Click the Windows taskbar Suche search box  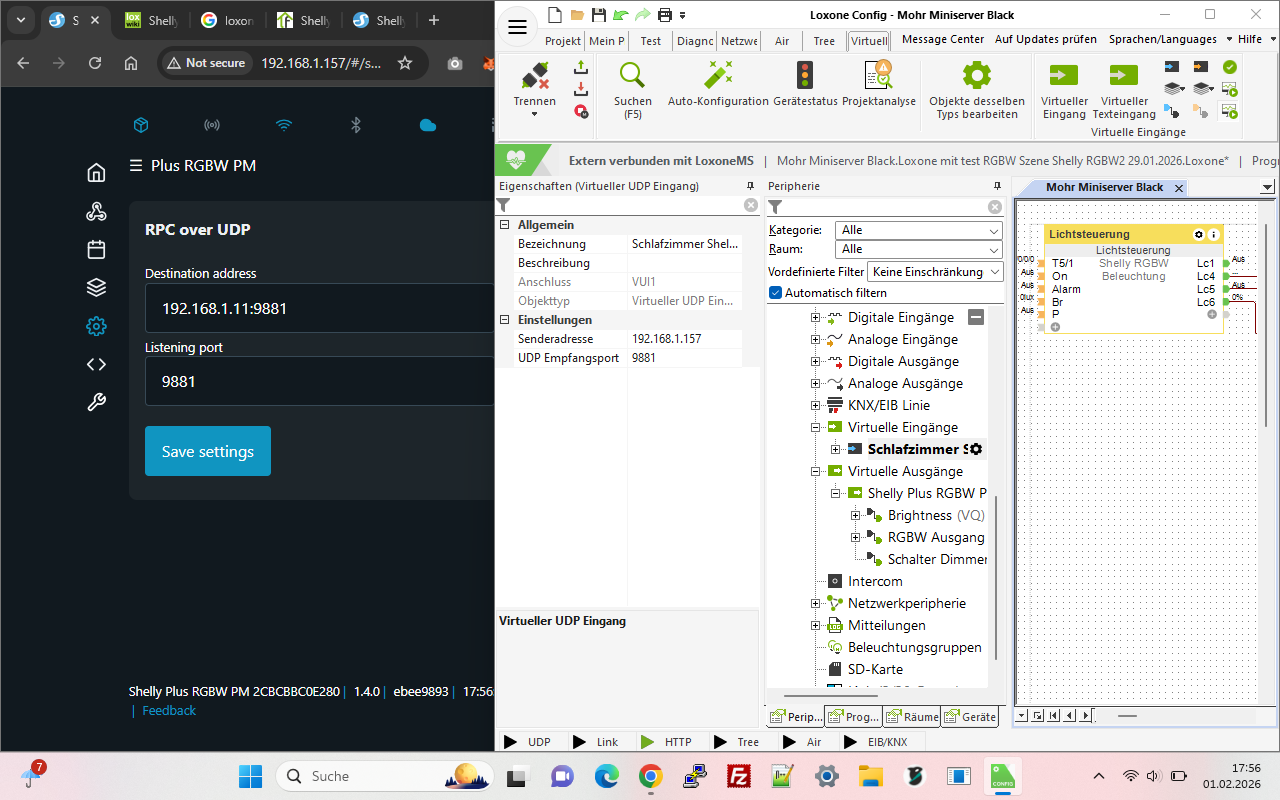click(386, 776)
